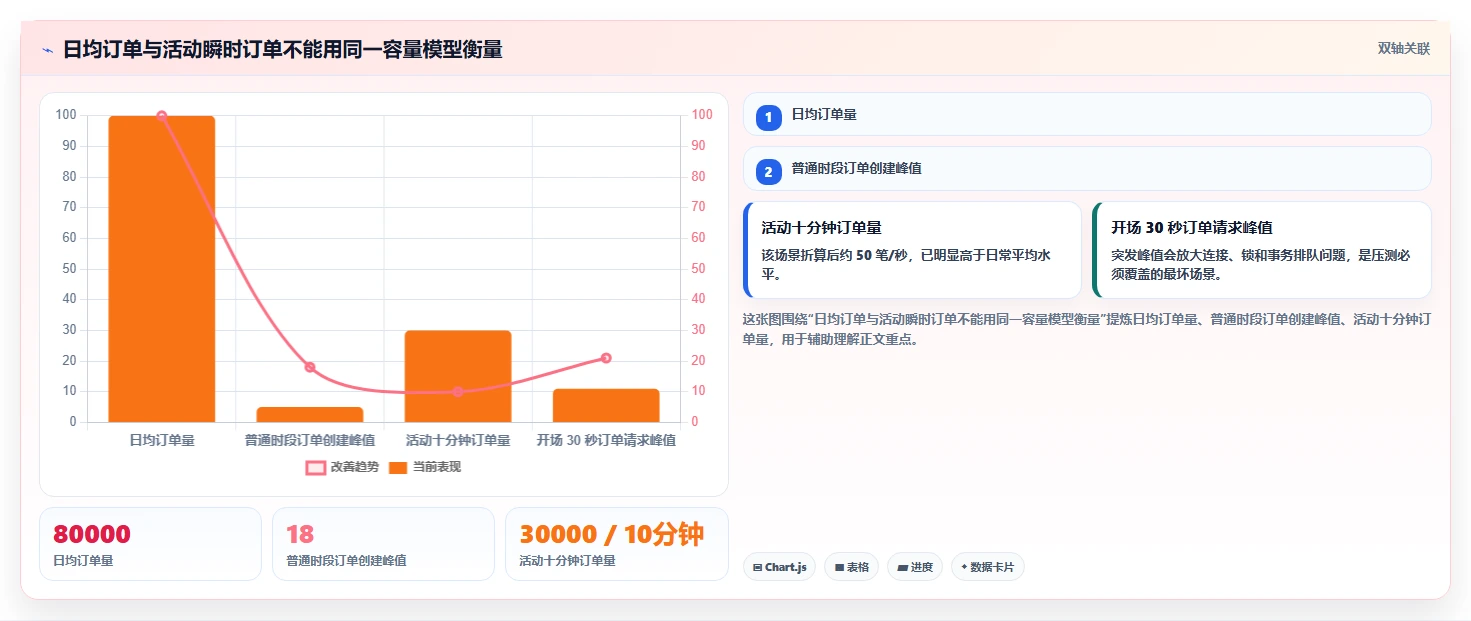
Task: Click the x-axis label 开场 30 秒订单请求峰值
Action: point(606,440)
